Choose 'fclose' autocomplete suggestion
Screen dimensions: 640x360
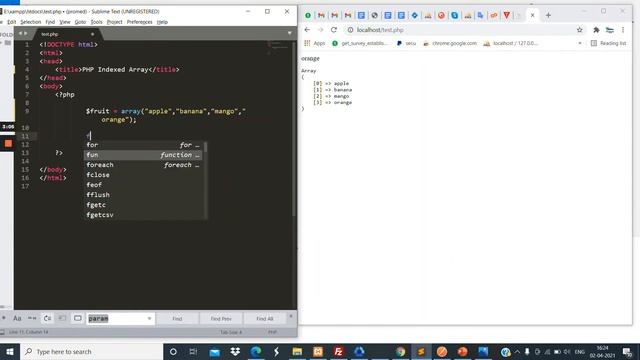[143, 175]
